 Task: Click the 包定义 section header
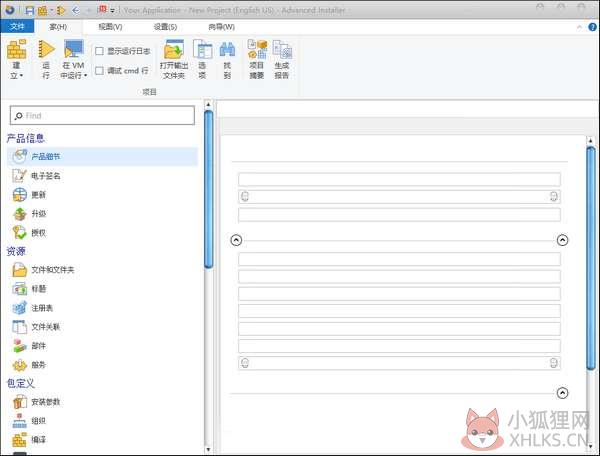pos(21,383)
